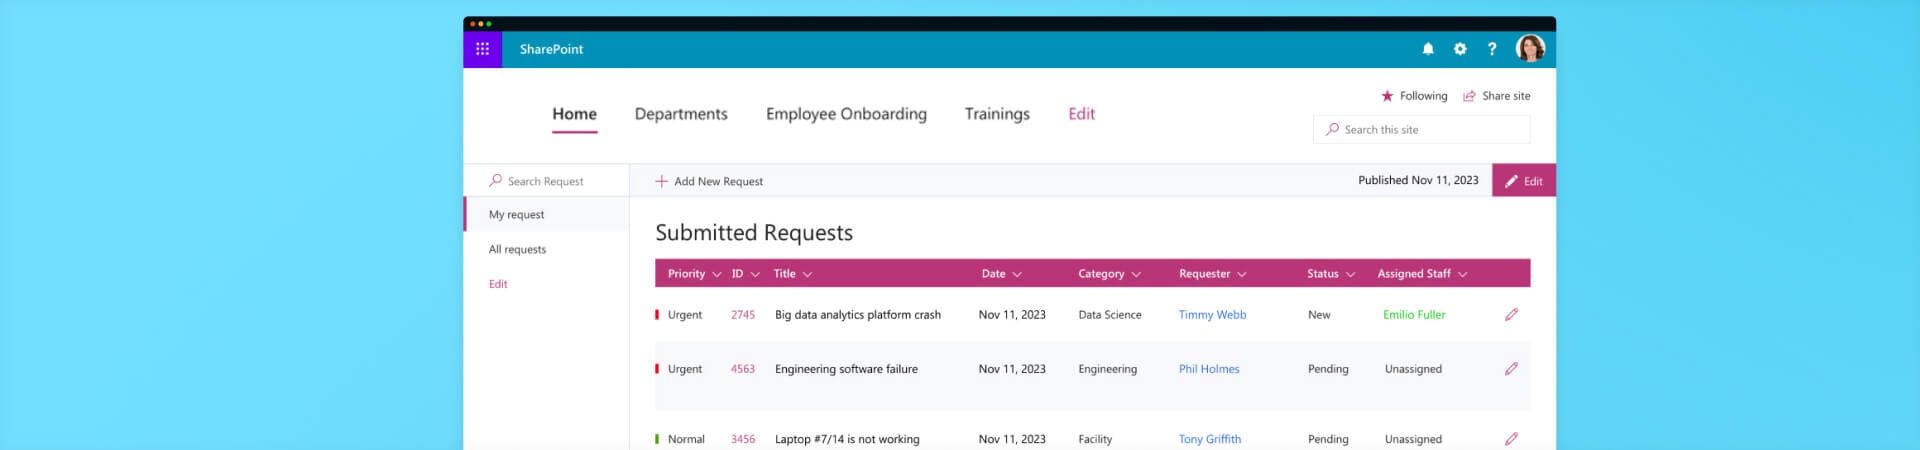
Task: Click the Following star icon
Action: 1387,96
